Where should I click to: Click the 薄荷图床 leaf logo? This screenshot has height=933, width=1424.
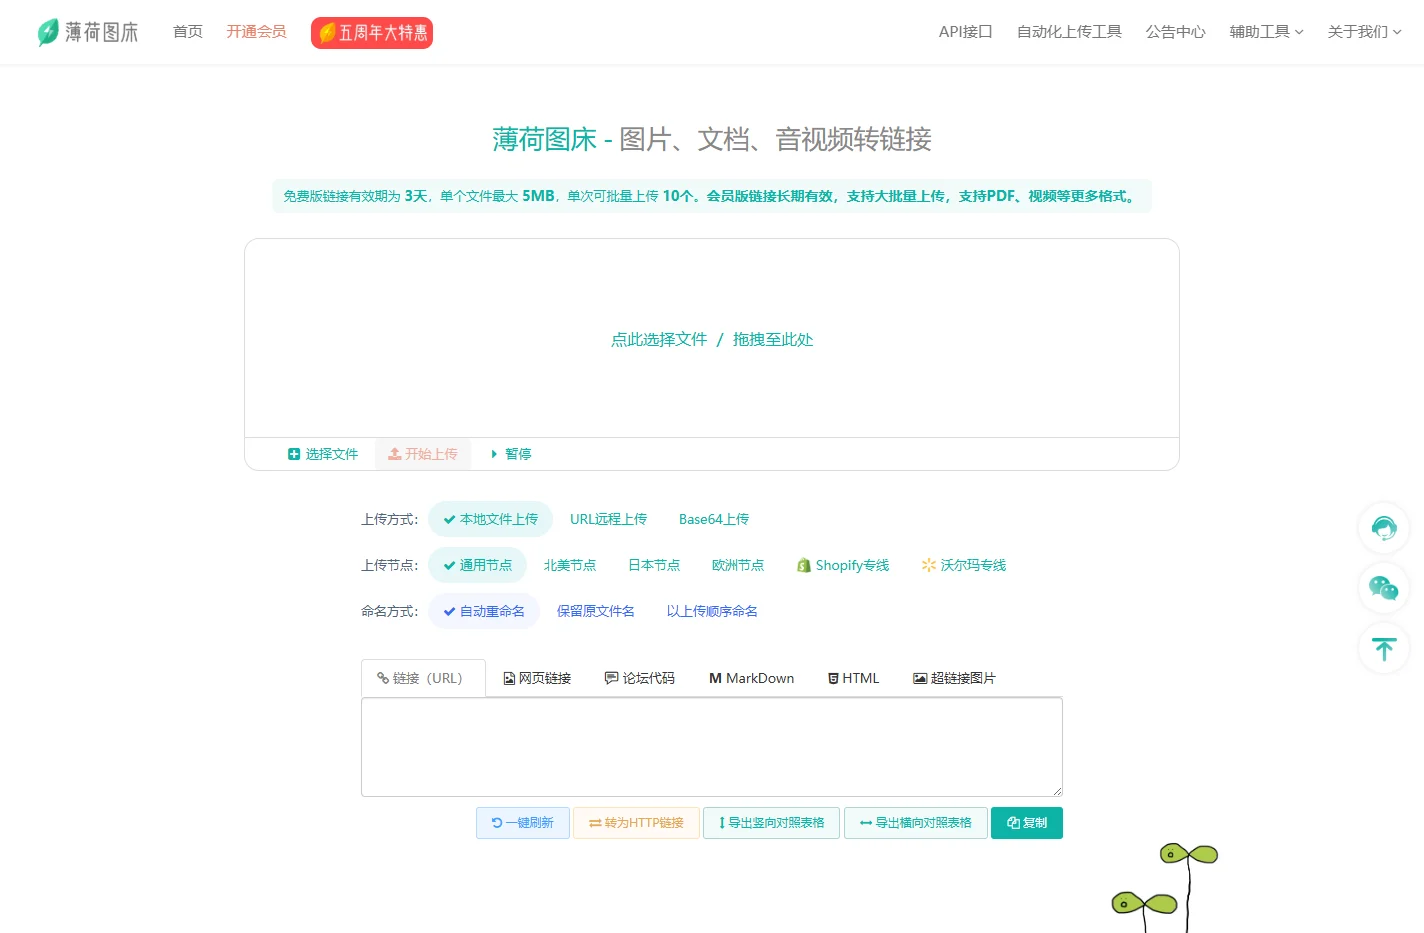pyautogui.click(x=87, y=32)
